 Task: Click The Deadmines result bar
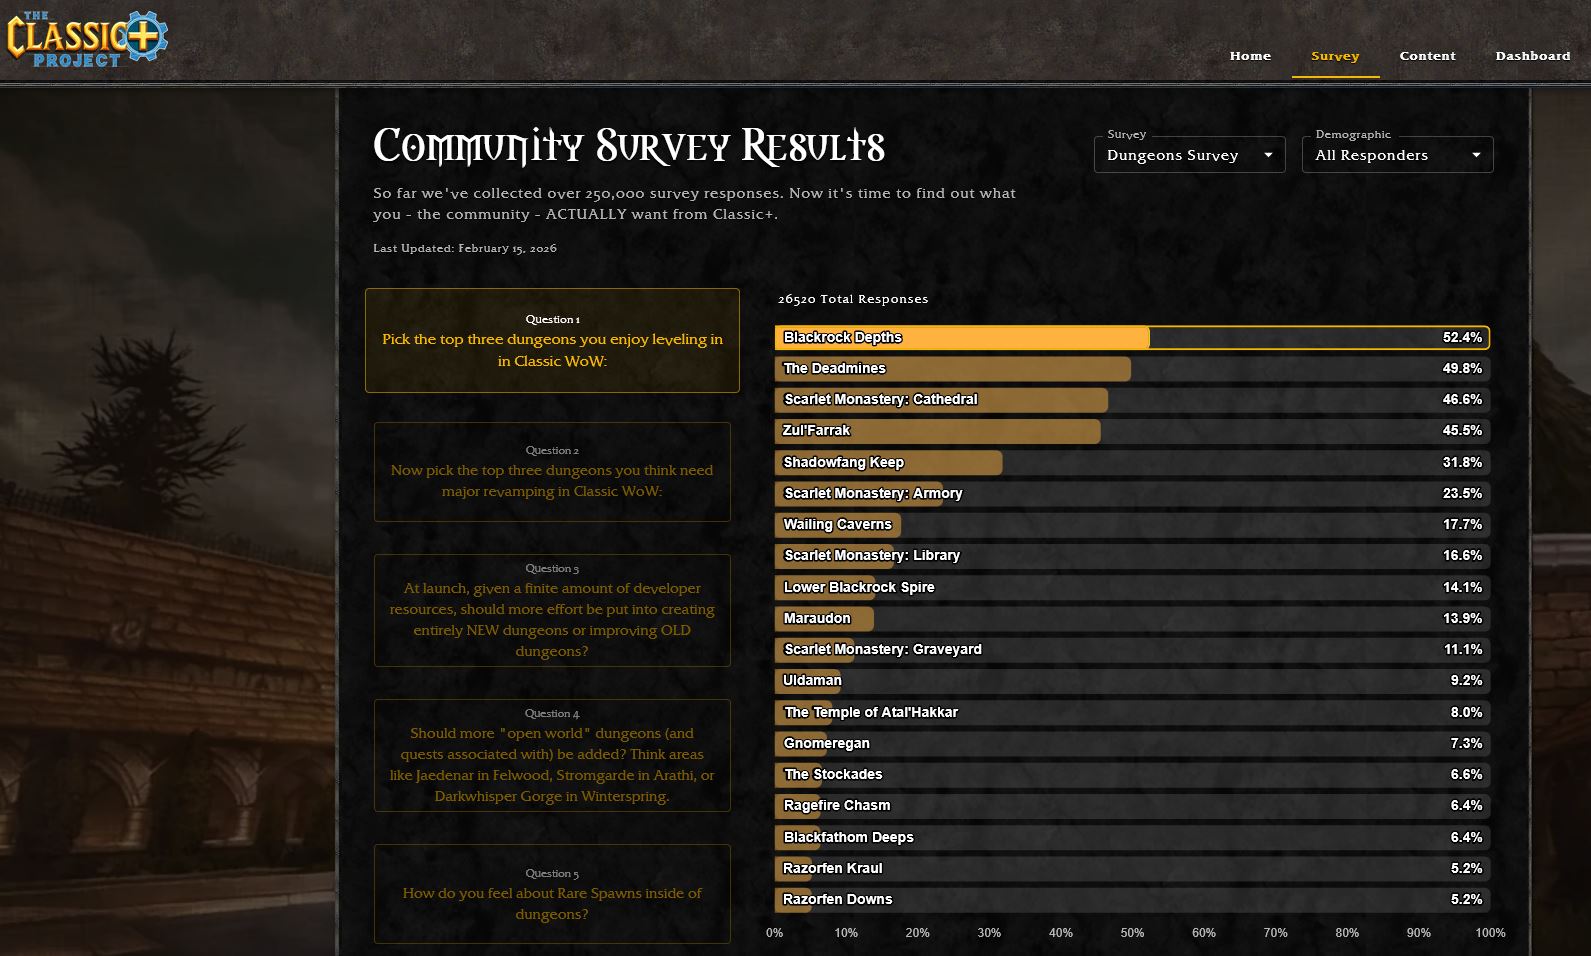point(1132,369)
